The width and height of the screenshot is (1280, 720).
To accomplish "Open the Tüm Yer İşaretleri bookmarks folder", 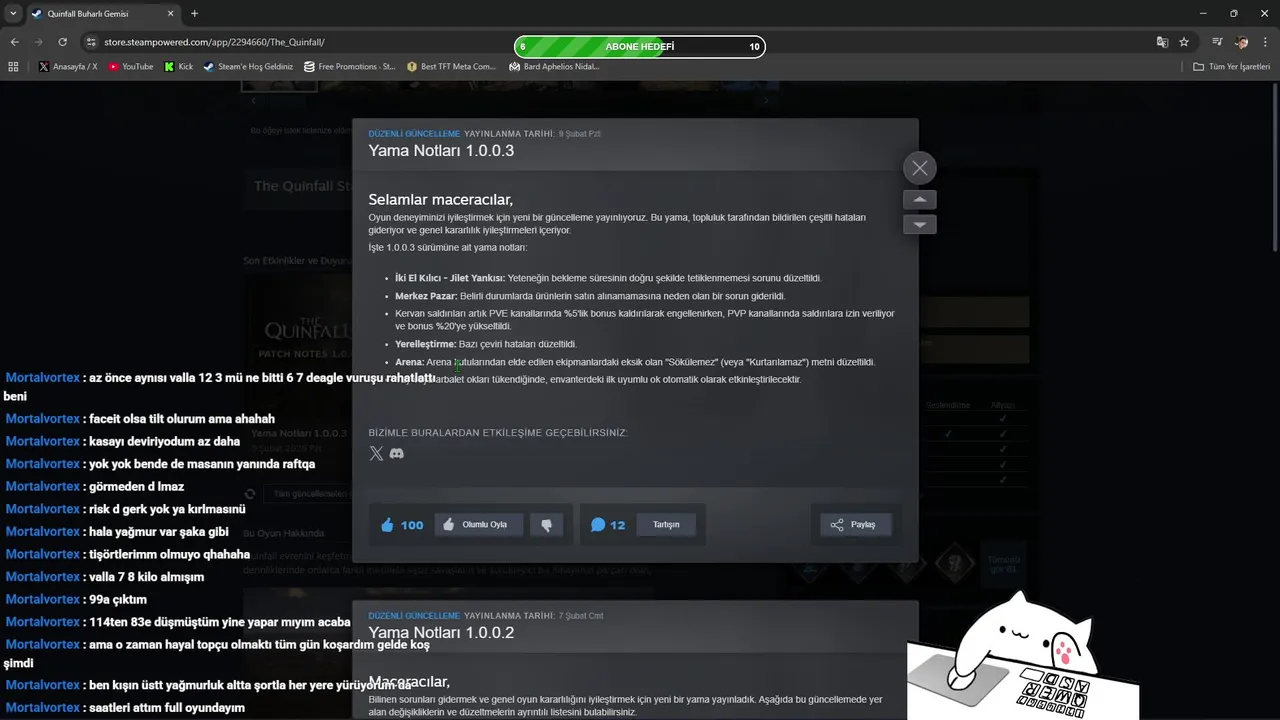I will tap(1232, 66).
